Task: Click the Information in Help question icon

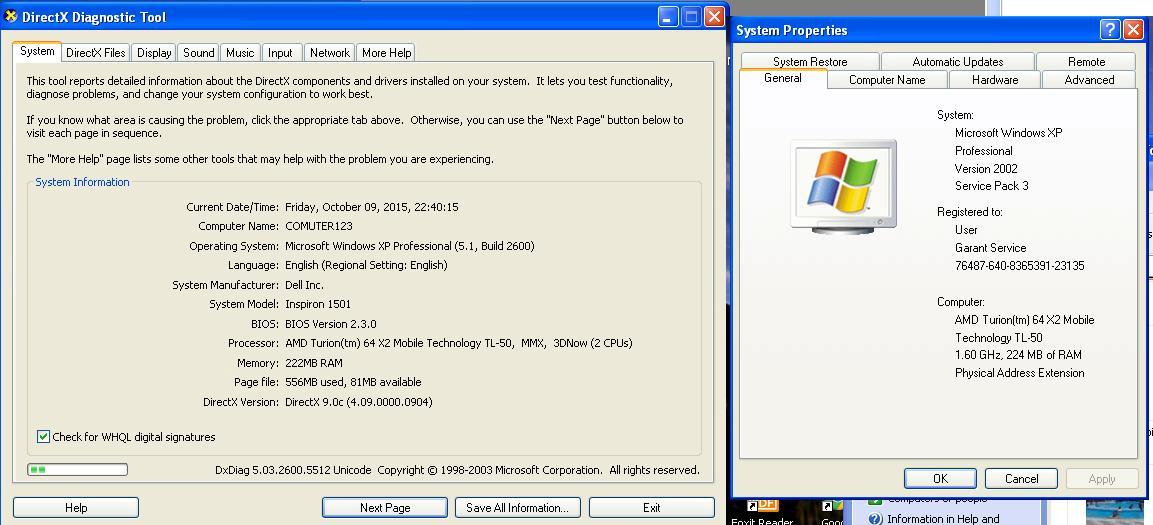Action: pyautogui.click(x=874, y=518)
